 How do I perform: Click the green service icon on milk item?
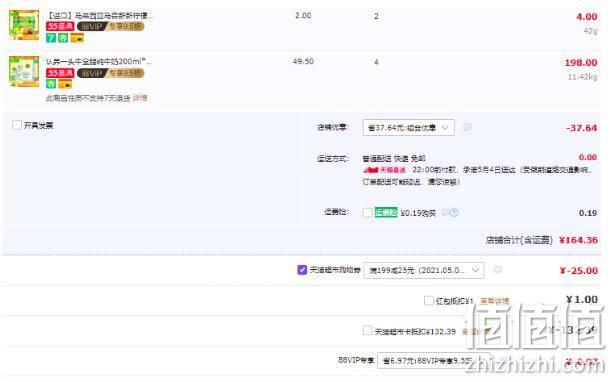[51, 84]
